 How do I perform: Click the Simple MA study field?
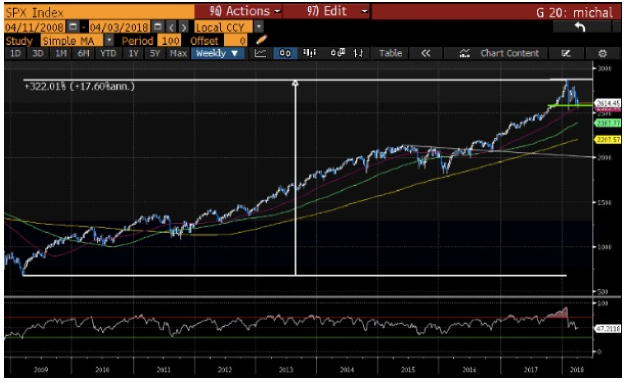click(x=72, y=41)
